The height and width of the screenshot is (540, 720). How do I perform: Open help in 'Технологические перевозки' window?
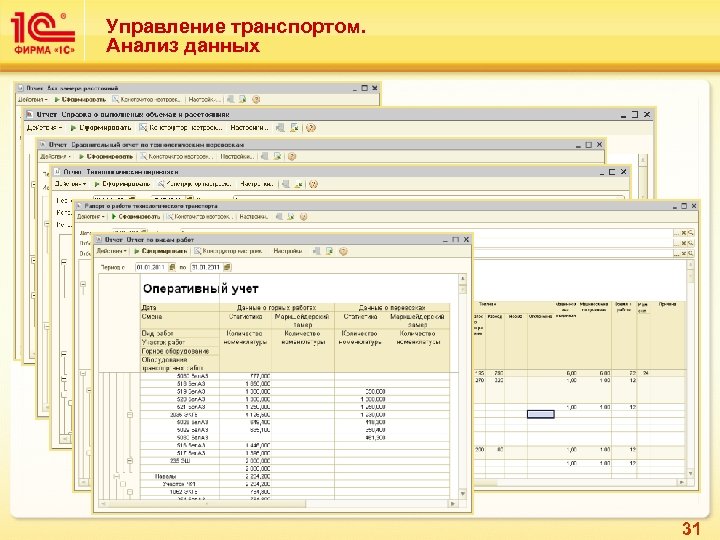[313, 184]
